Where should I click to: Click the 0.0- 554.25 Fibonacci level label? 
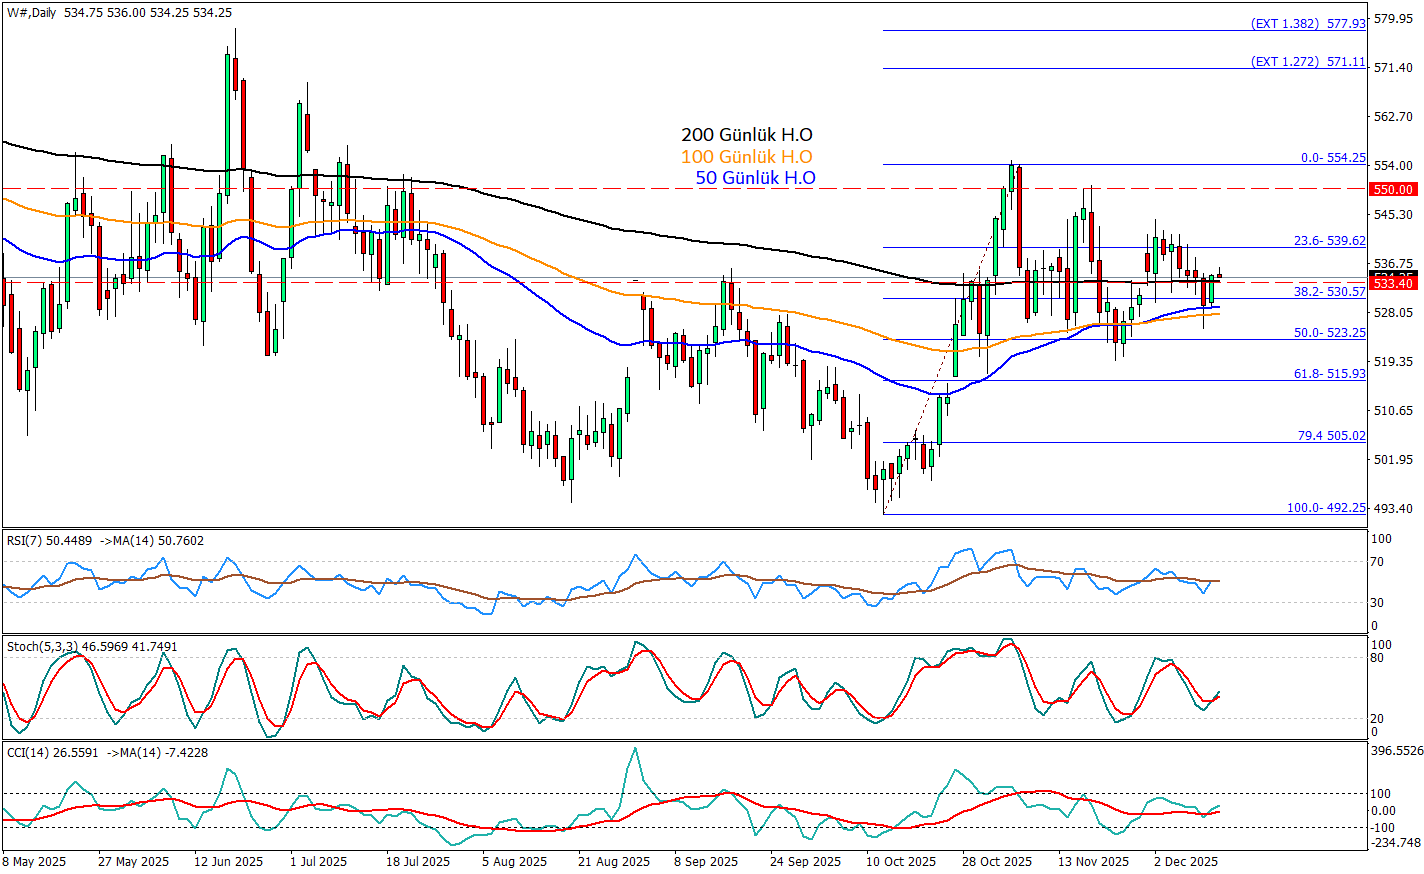pyautogui.click(x=1332, y=157)
